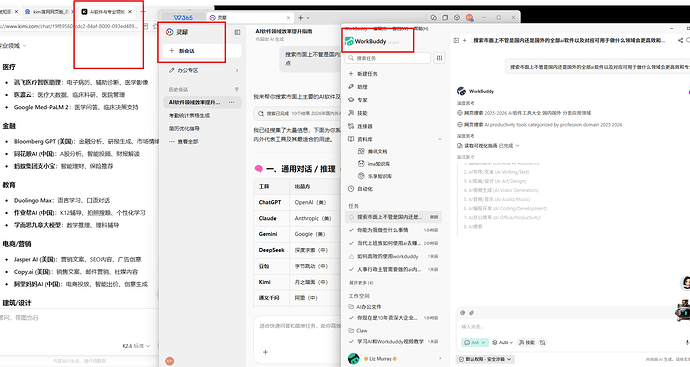Switch to the W365 tab

[x=183, y=18]
